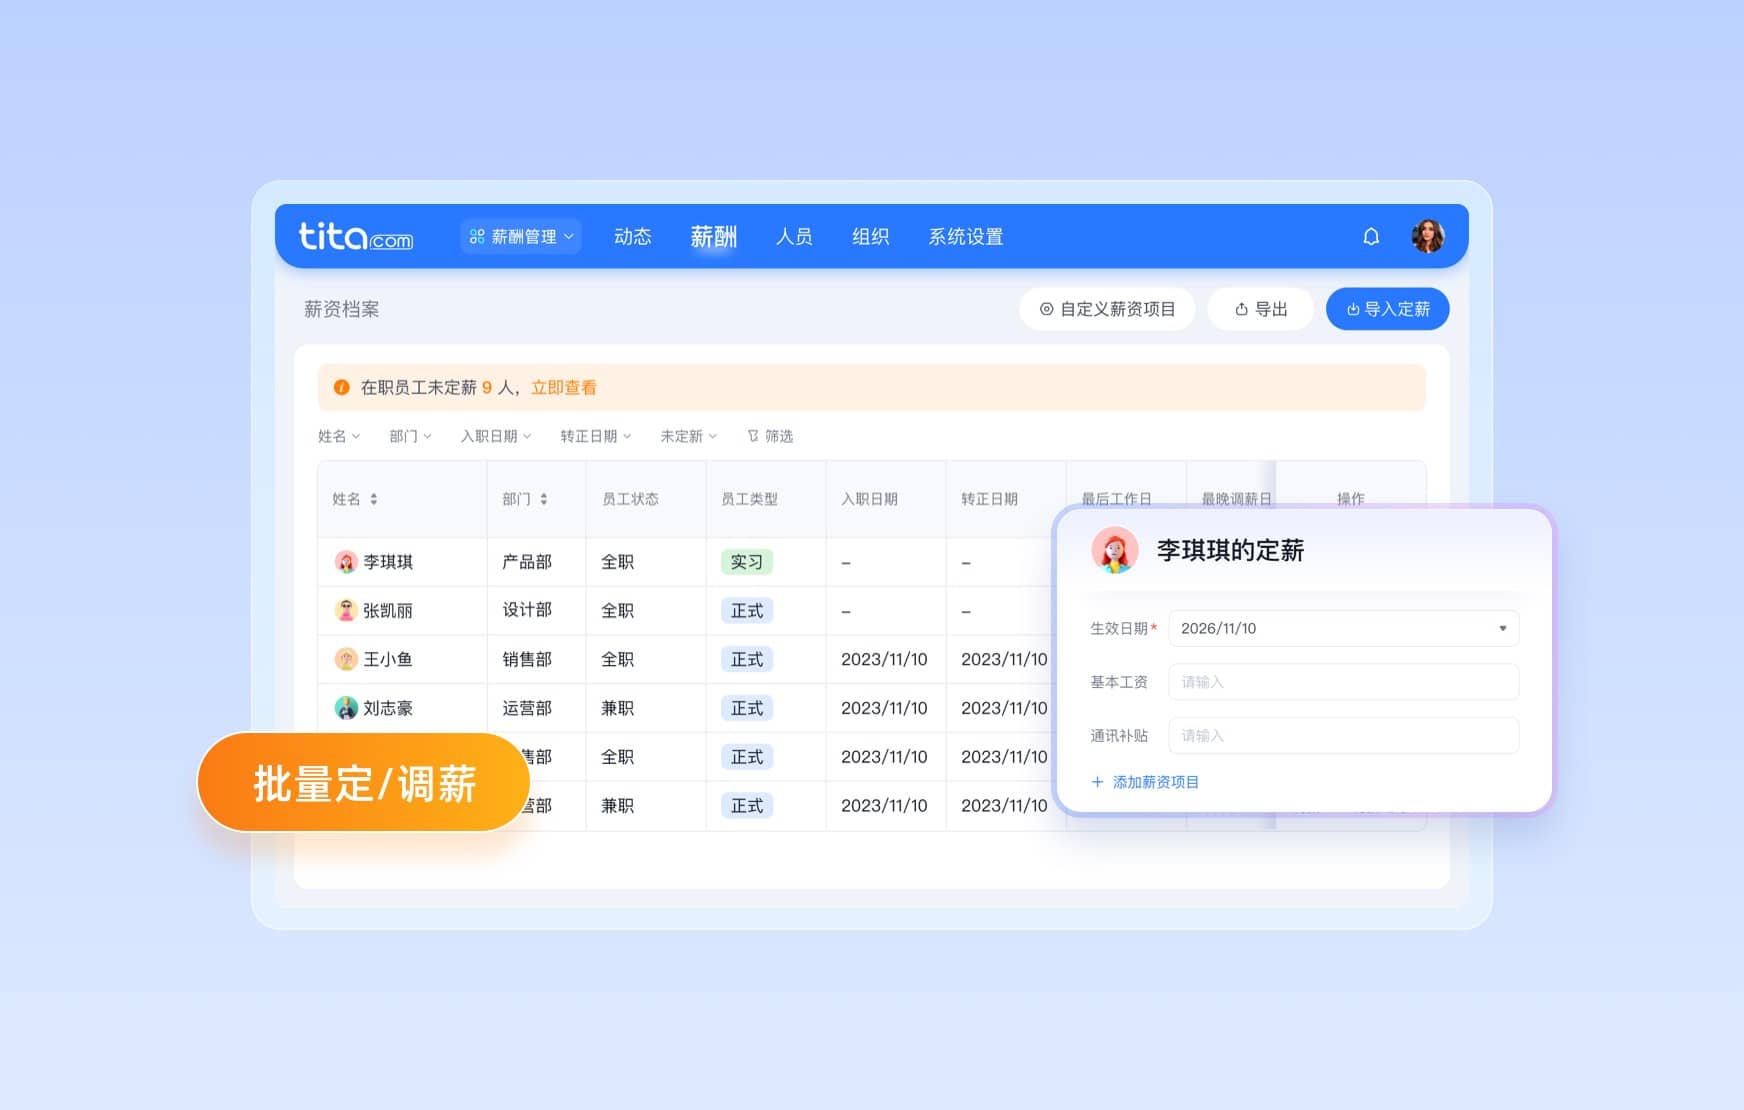The height and width of the screenshot is (1110, 1744).
Task: Click Wang Xiaoyu's (王小鱼) row avatar
Action: [346, 659]
